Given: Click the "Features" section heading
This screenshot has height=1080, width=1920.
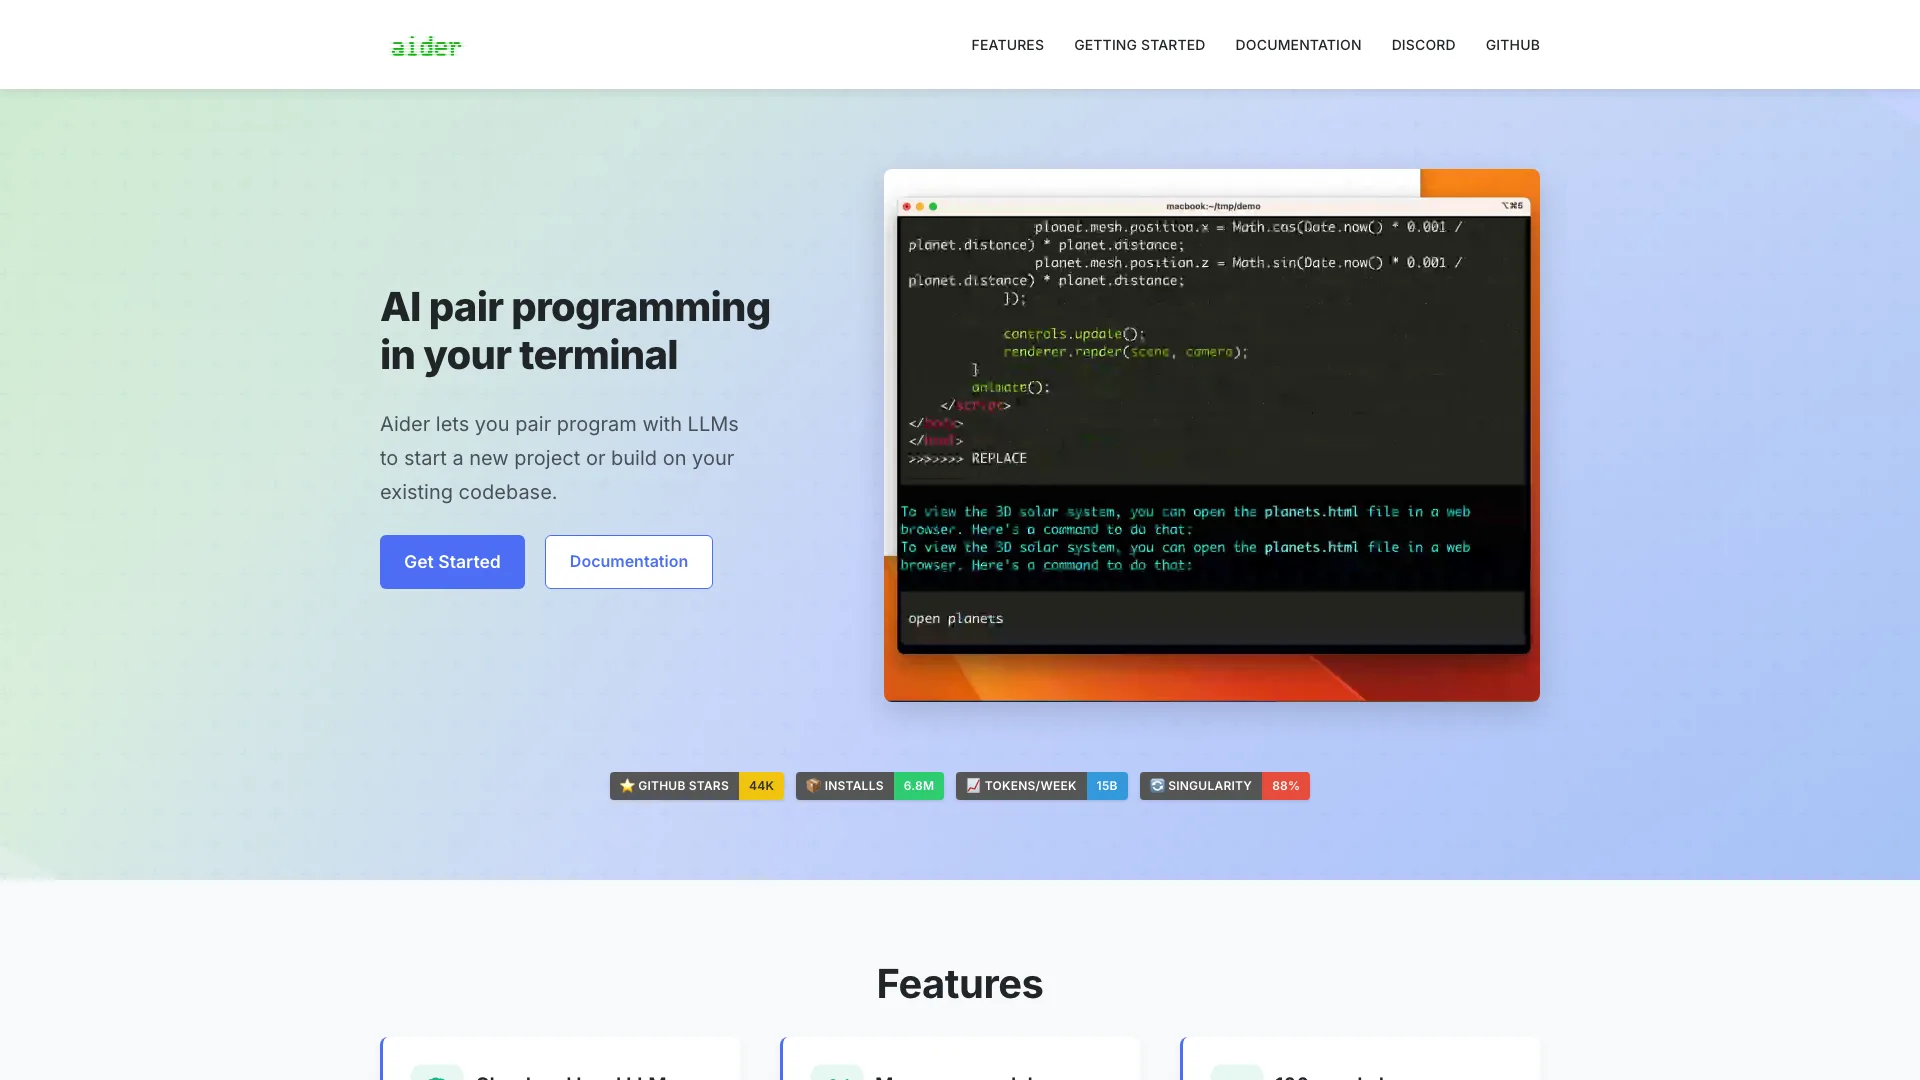Looking at the screenshot, I should pos(960,984).
